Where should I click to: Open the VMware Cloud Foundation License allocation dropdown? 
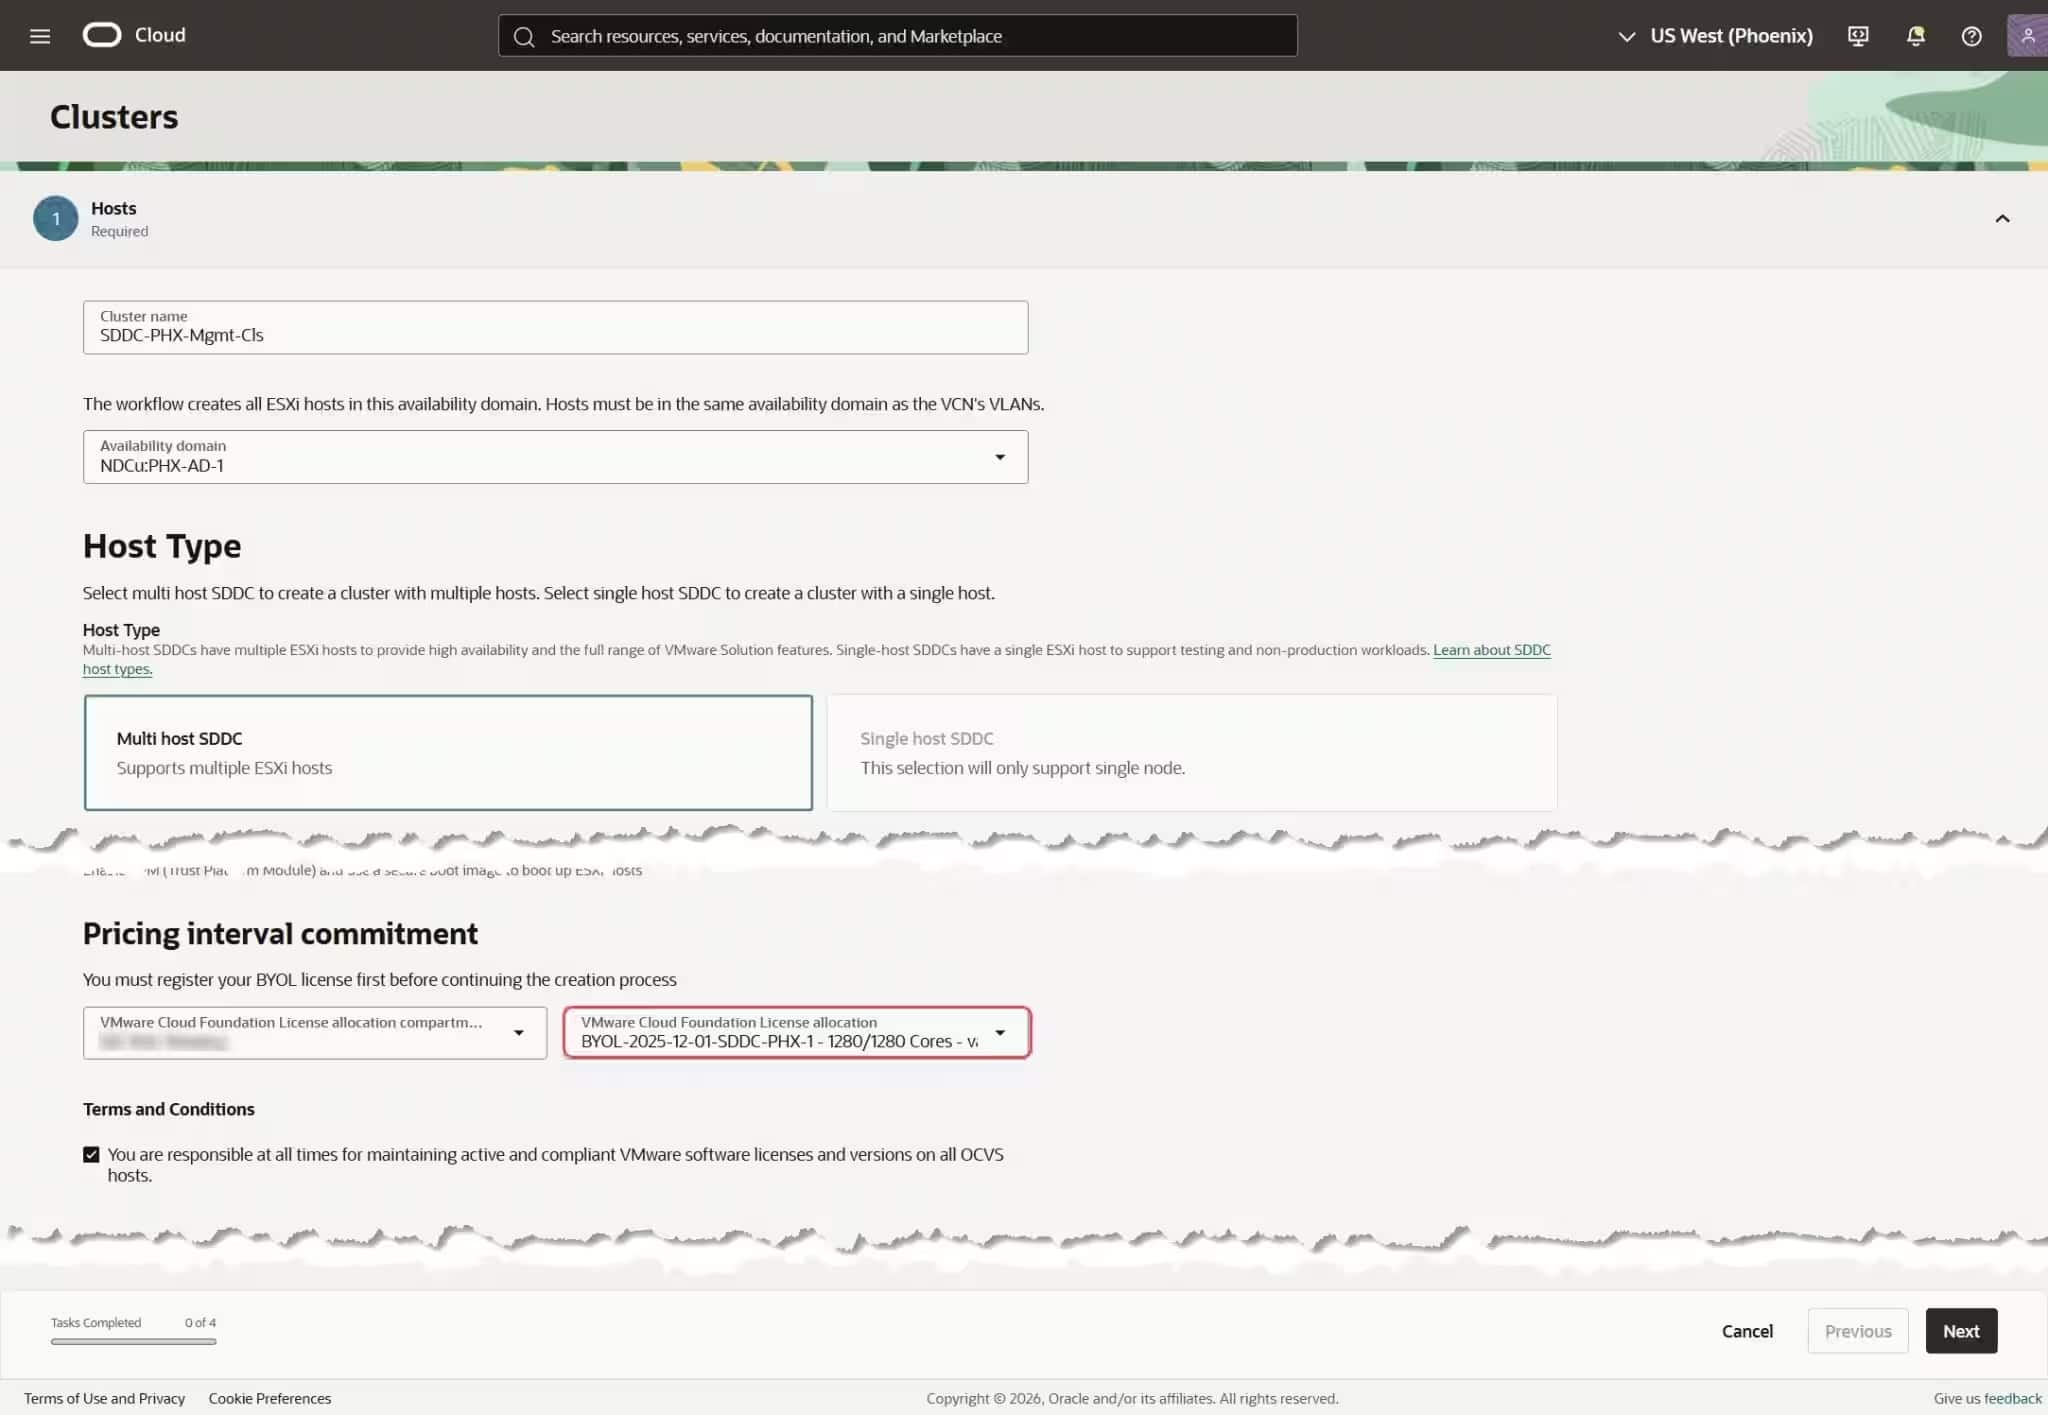pyautogui.click(x=1001, y=1033)
